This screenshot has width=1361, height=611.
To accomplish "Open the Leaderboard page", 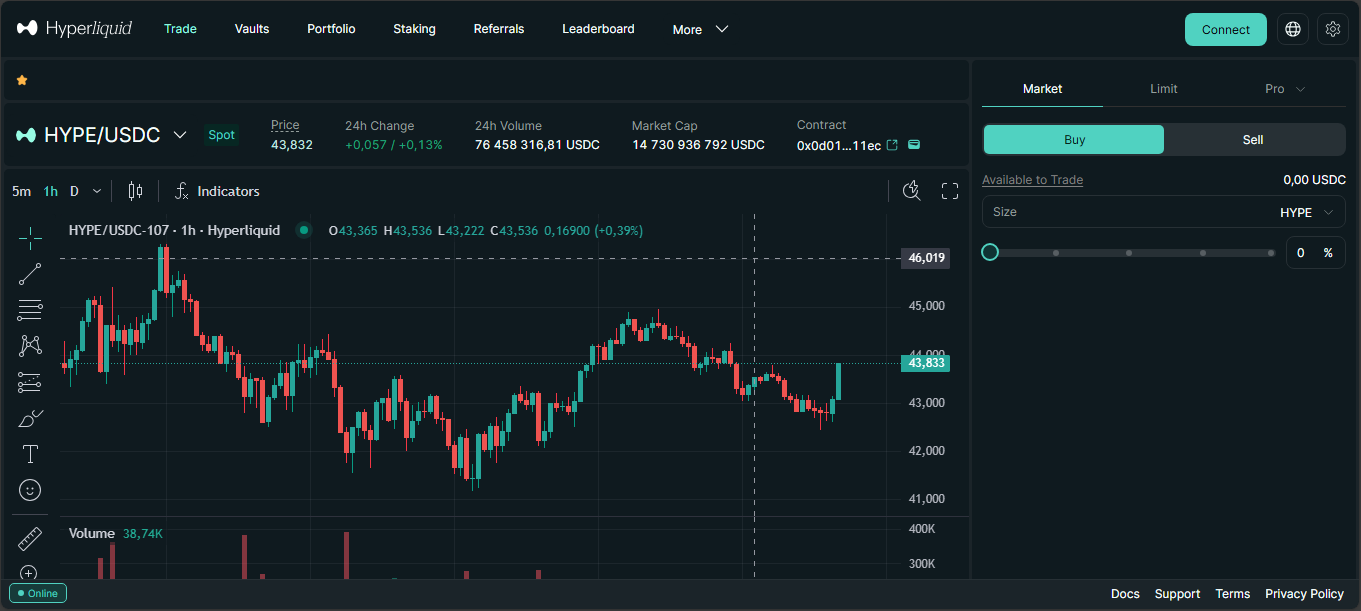I will point(598,29).
